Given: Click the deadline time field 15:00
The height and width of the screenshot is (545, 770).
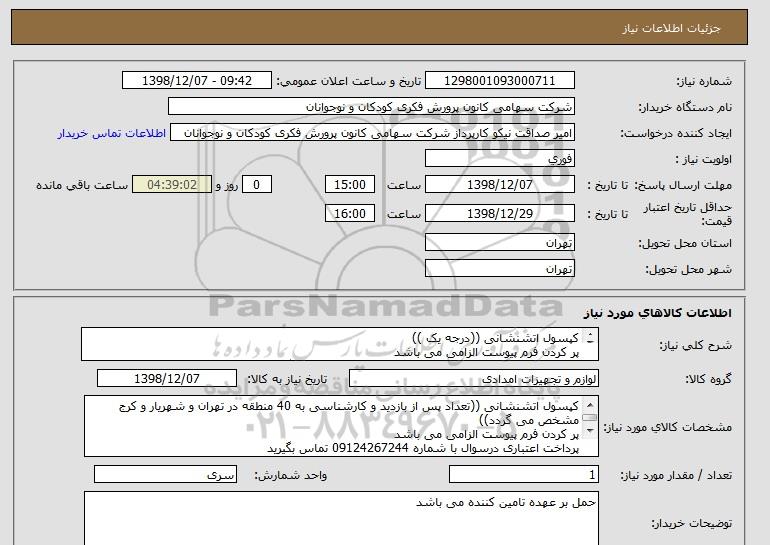Looking at the screenshot, I should [x=350, y=185].
